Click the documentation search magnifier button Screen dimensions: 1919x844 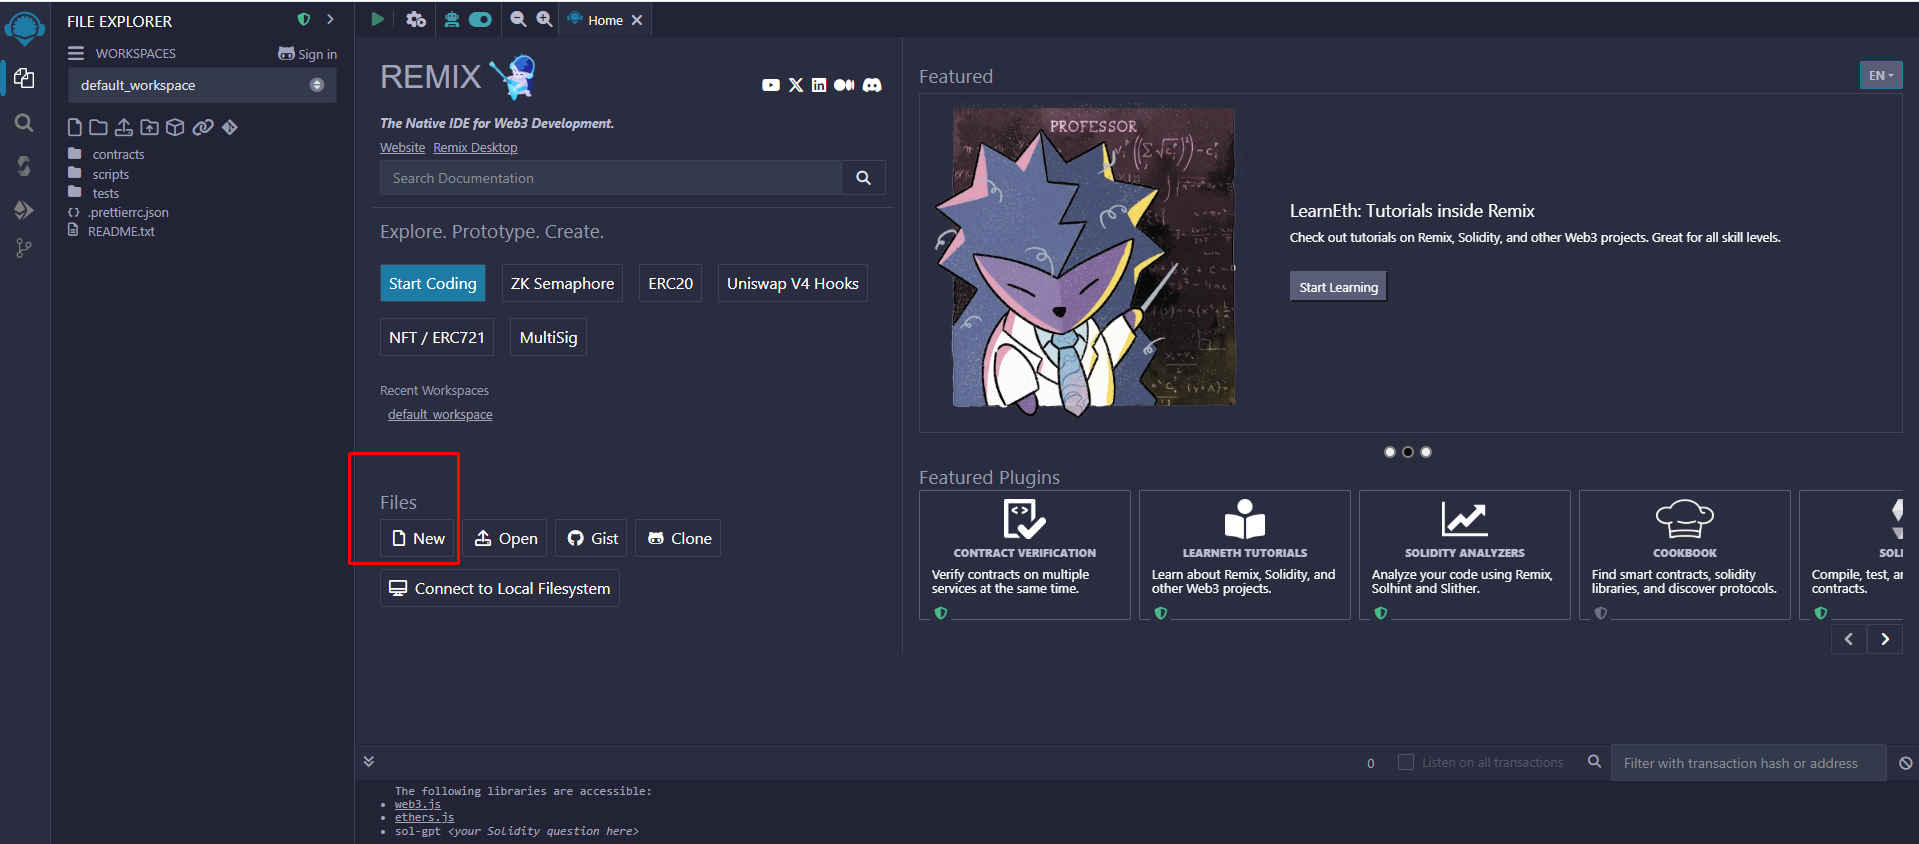point(863,178)
